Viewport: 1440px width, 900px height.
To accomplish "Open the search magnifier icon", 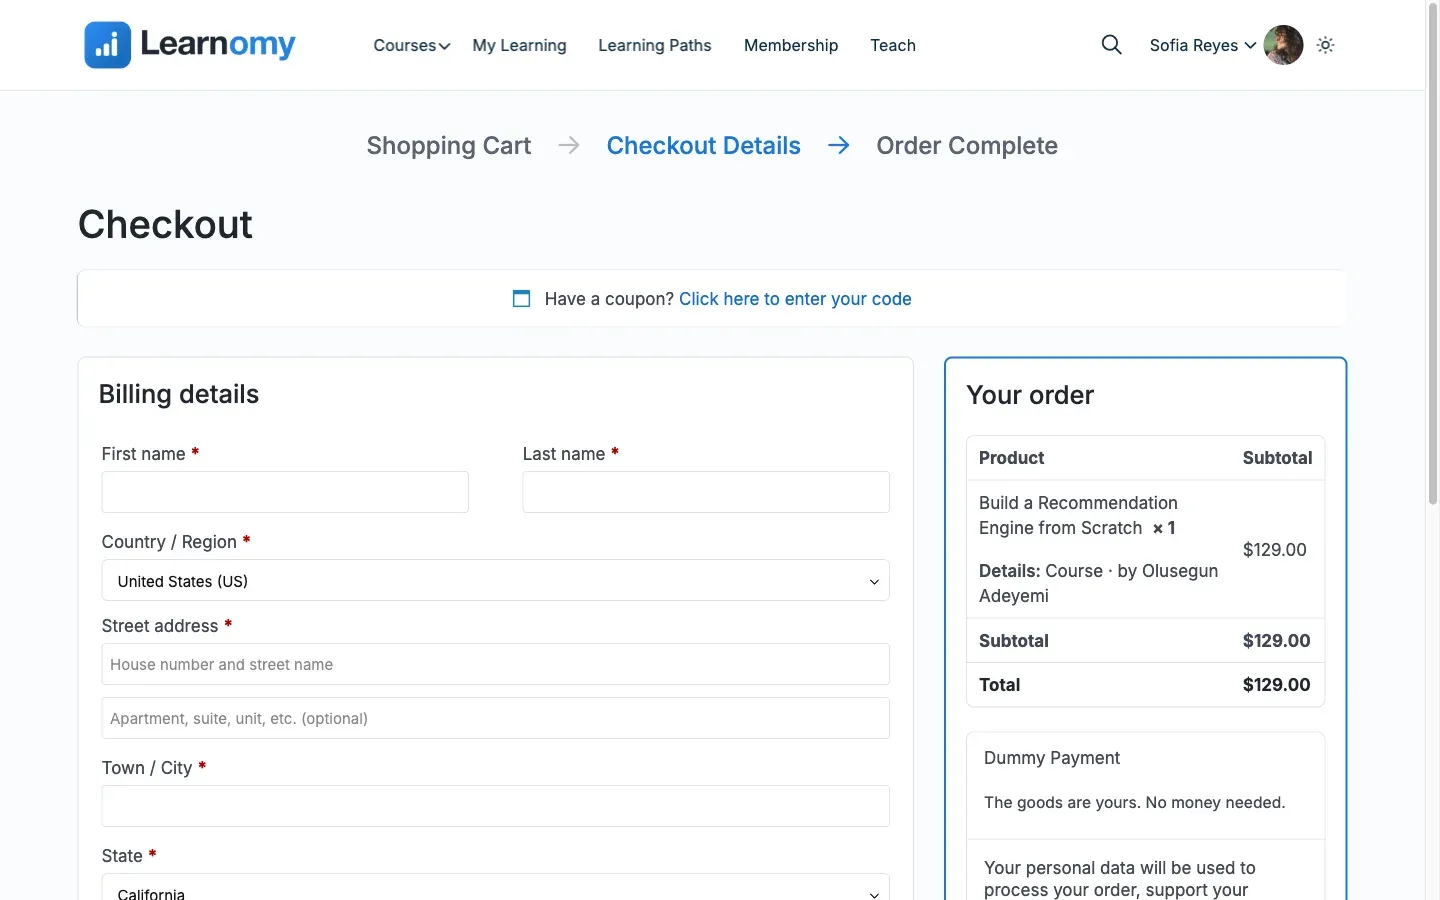I will [1111, 45].
